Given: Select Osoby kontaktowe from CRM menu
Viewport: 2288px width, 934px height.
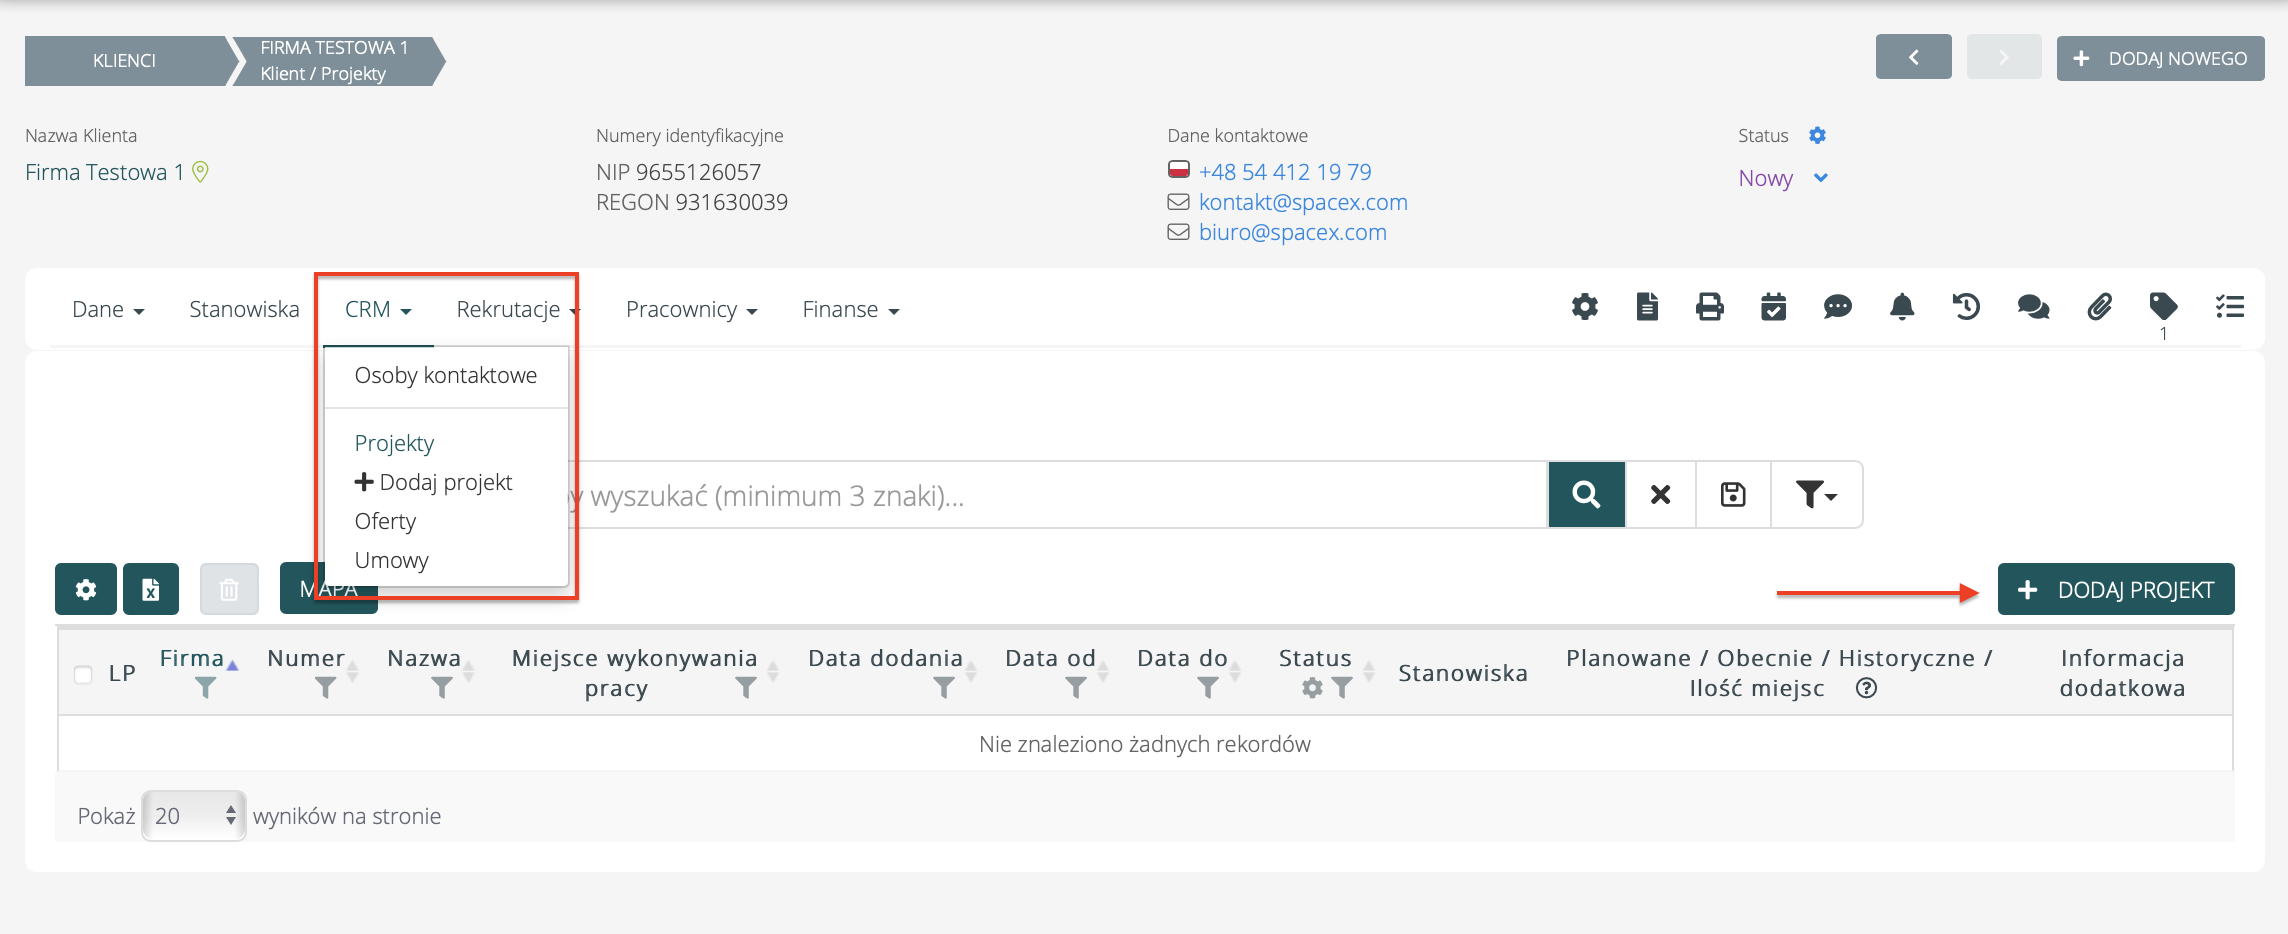Looking at the screenshot, I should pos(445,375).
